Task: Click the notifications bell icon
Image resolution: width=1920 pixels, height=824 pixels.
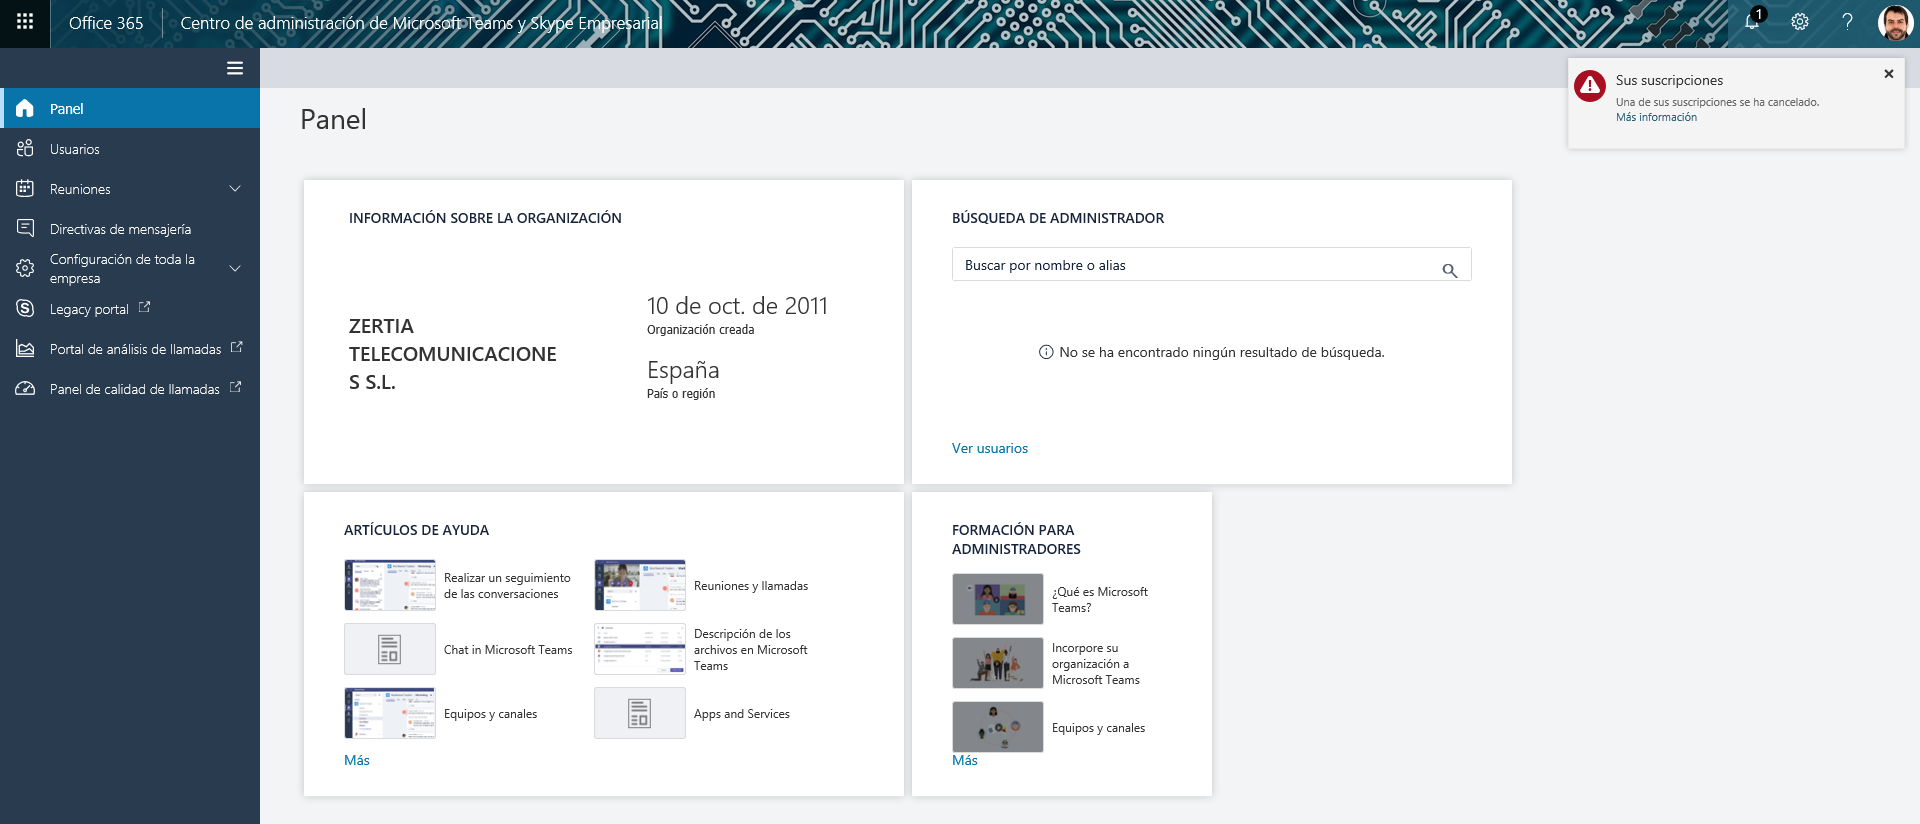Action: pos(1752,22)
